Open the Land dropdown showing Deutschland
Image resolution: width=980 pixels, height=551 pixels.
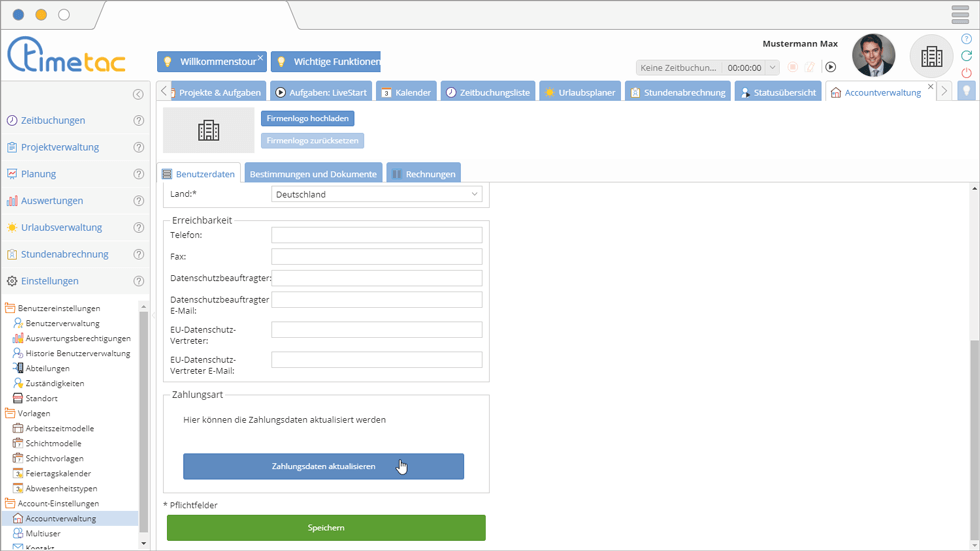376,194
